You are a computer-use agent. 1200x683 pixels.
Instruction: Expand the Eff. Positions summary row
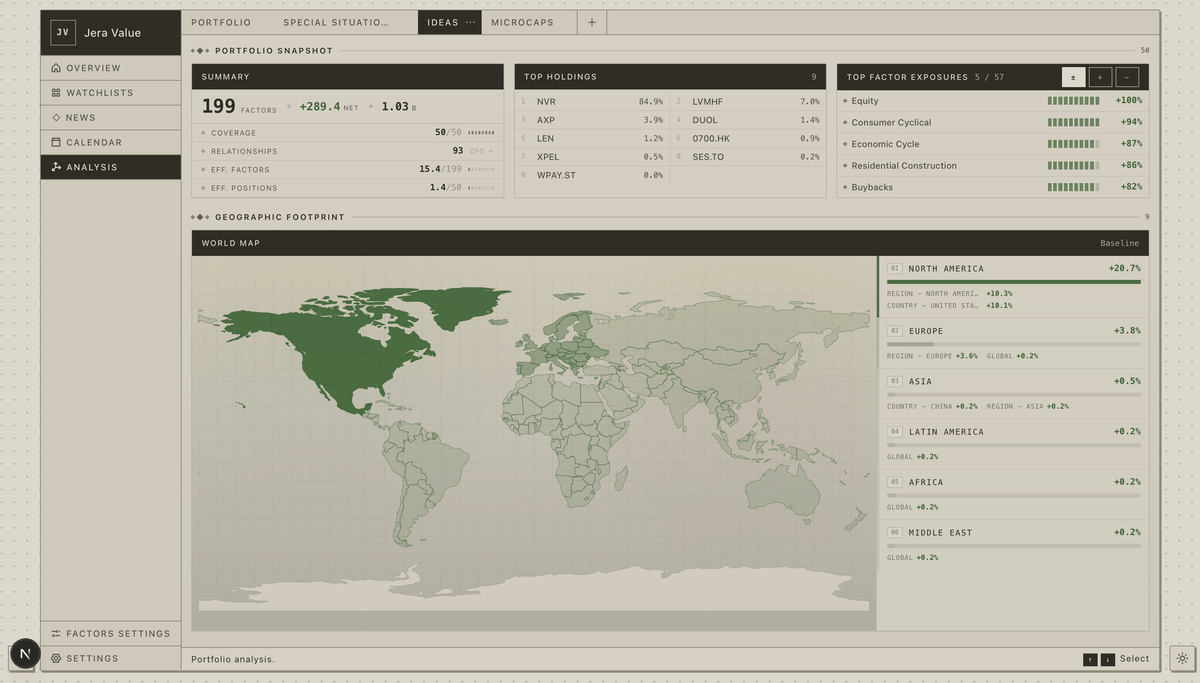348,187
